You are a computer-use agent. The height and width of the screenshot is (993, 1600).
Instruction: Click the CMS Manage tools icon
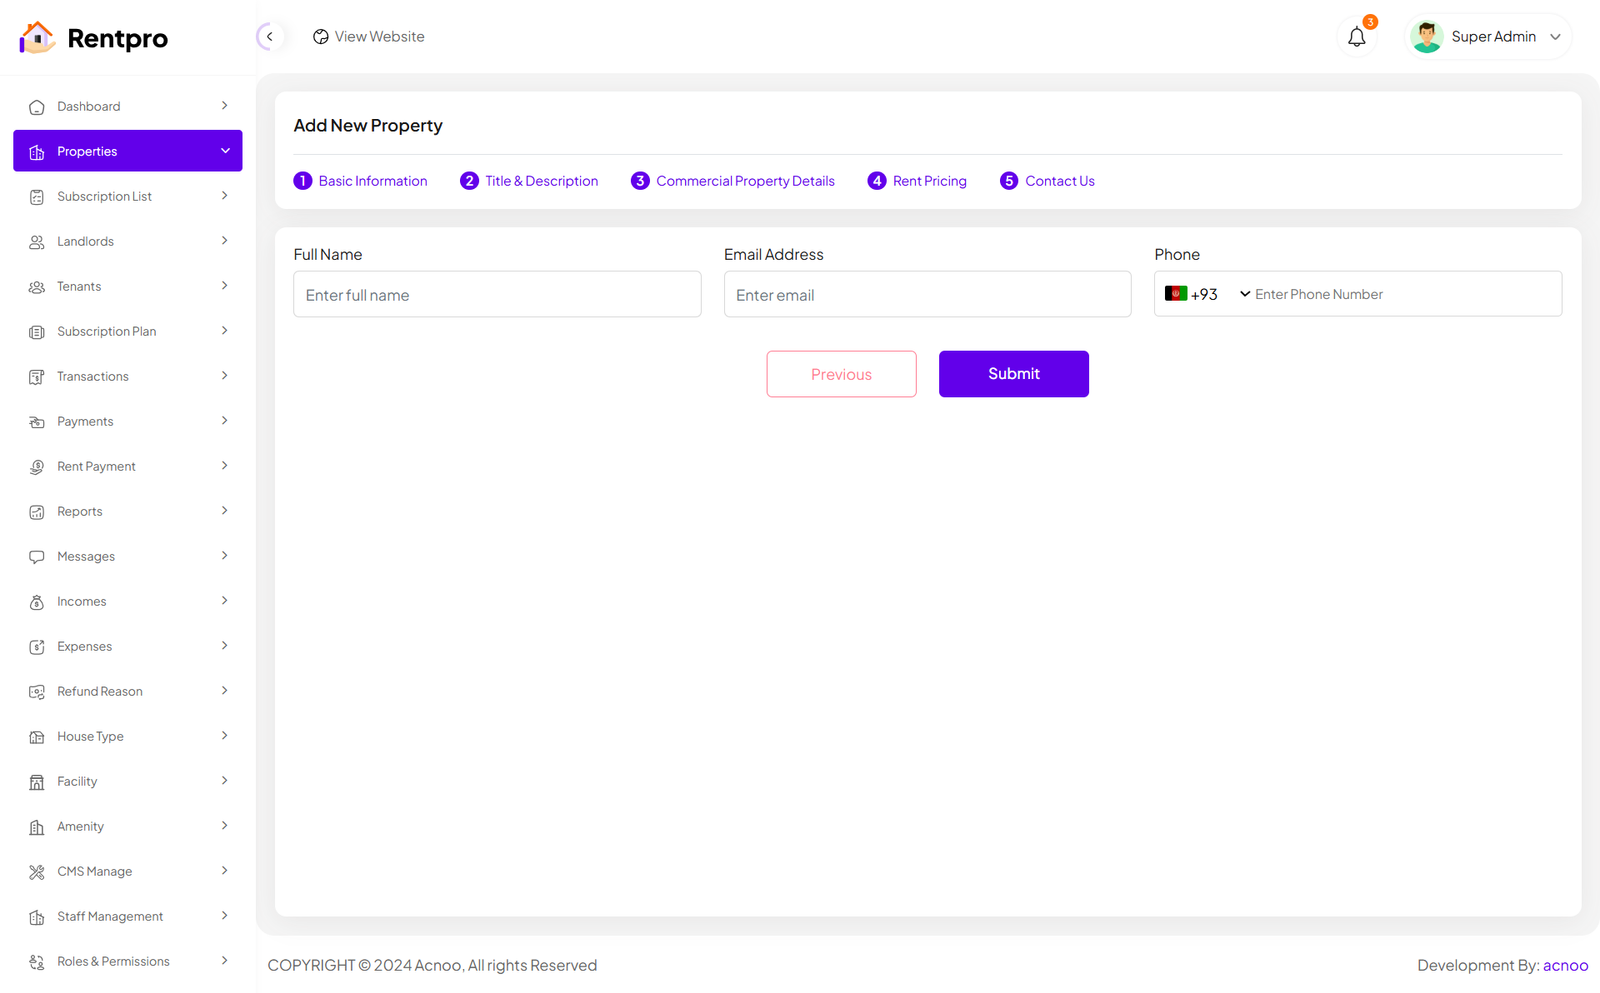37,872
